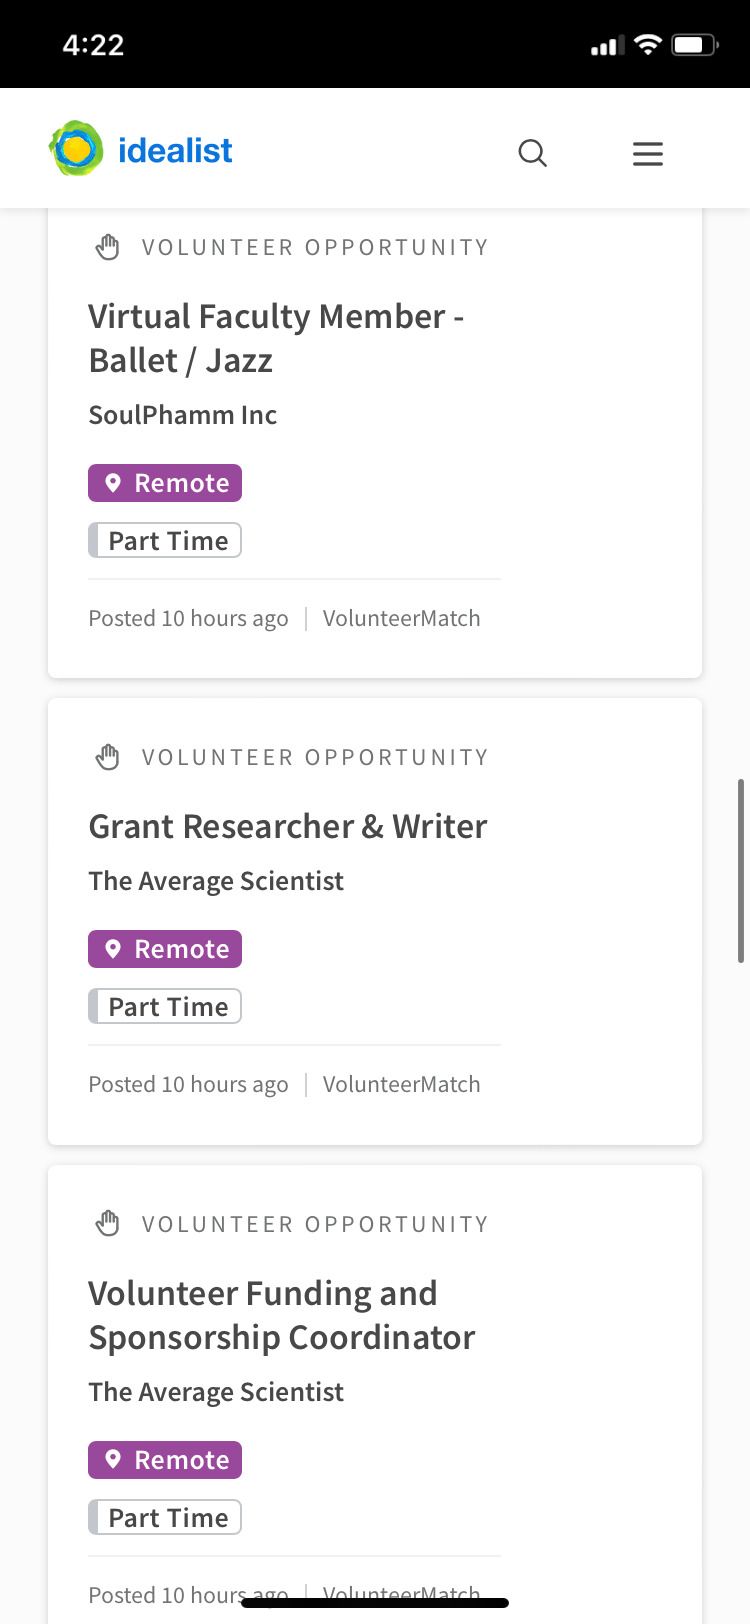Open Grant Researcher & Writer listing
Screen dimensions: 750x1624
(x=287, y=827)
